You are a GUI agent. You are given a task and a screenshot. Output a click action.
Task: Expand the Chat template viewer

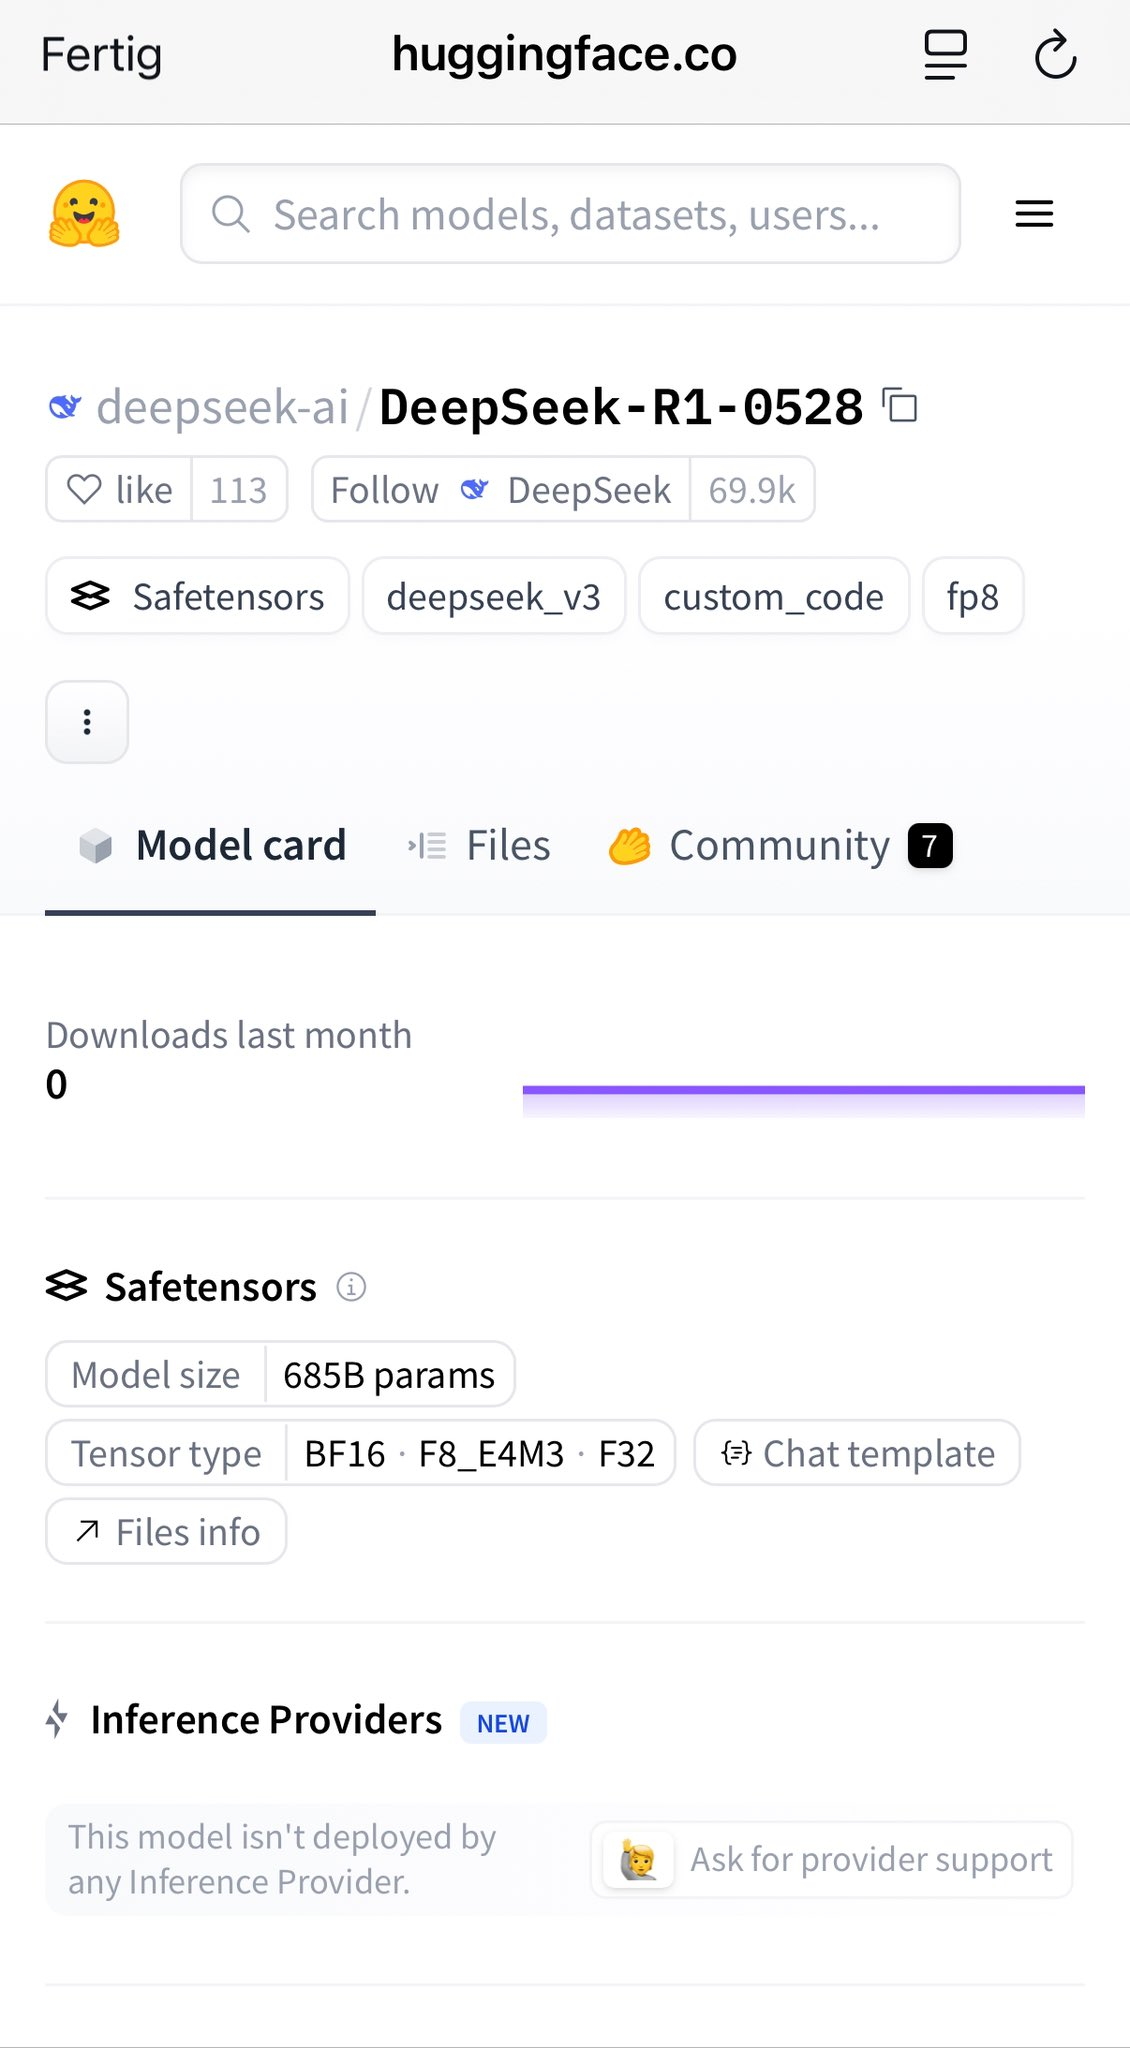857,1453
